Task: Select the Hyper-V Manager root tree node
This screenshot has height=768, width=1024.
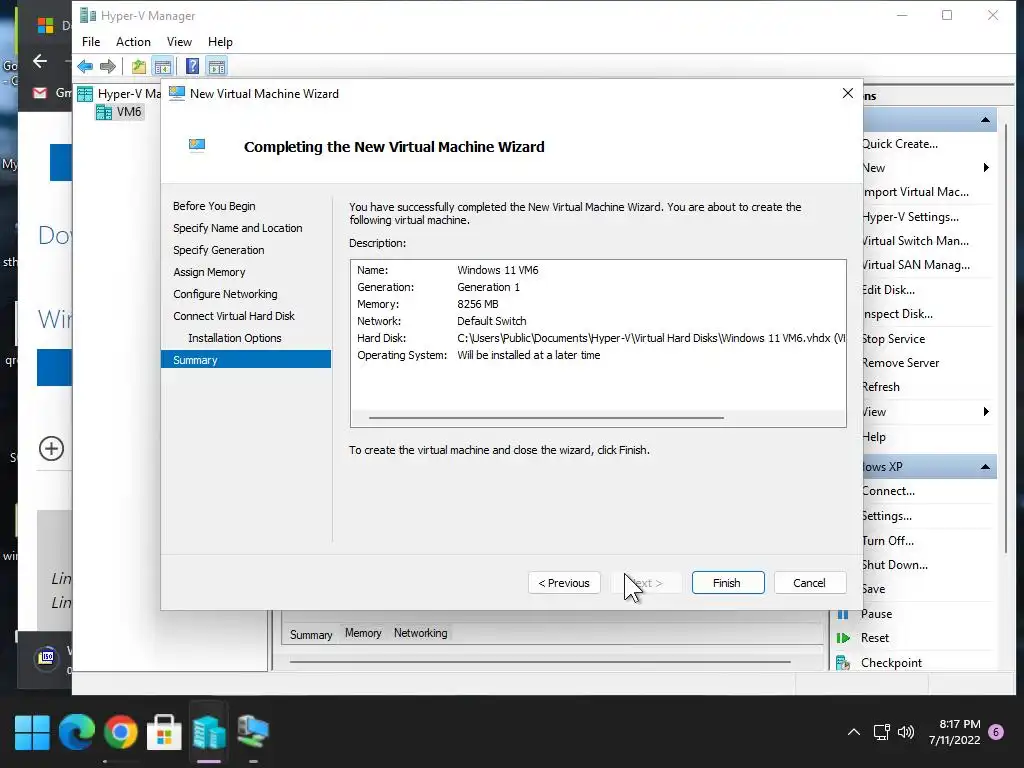Action: coord(120,93)
